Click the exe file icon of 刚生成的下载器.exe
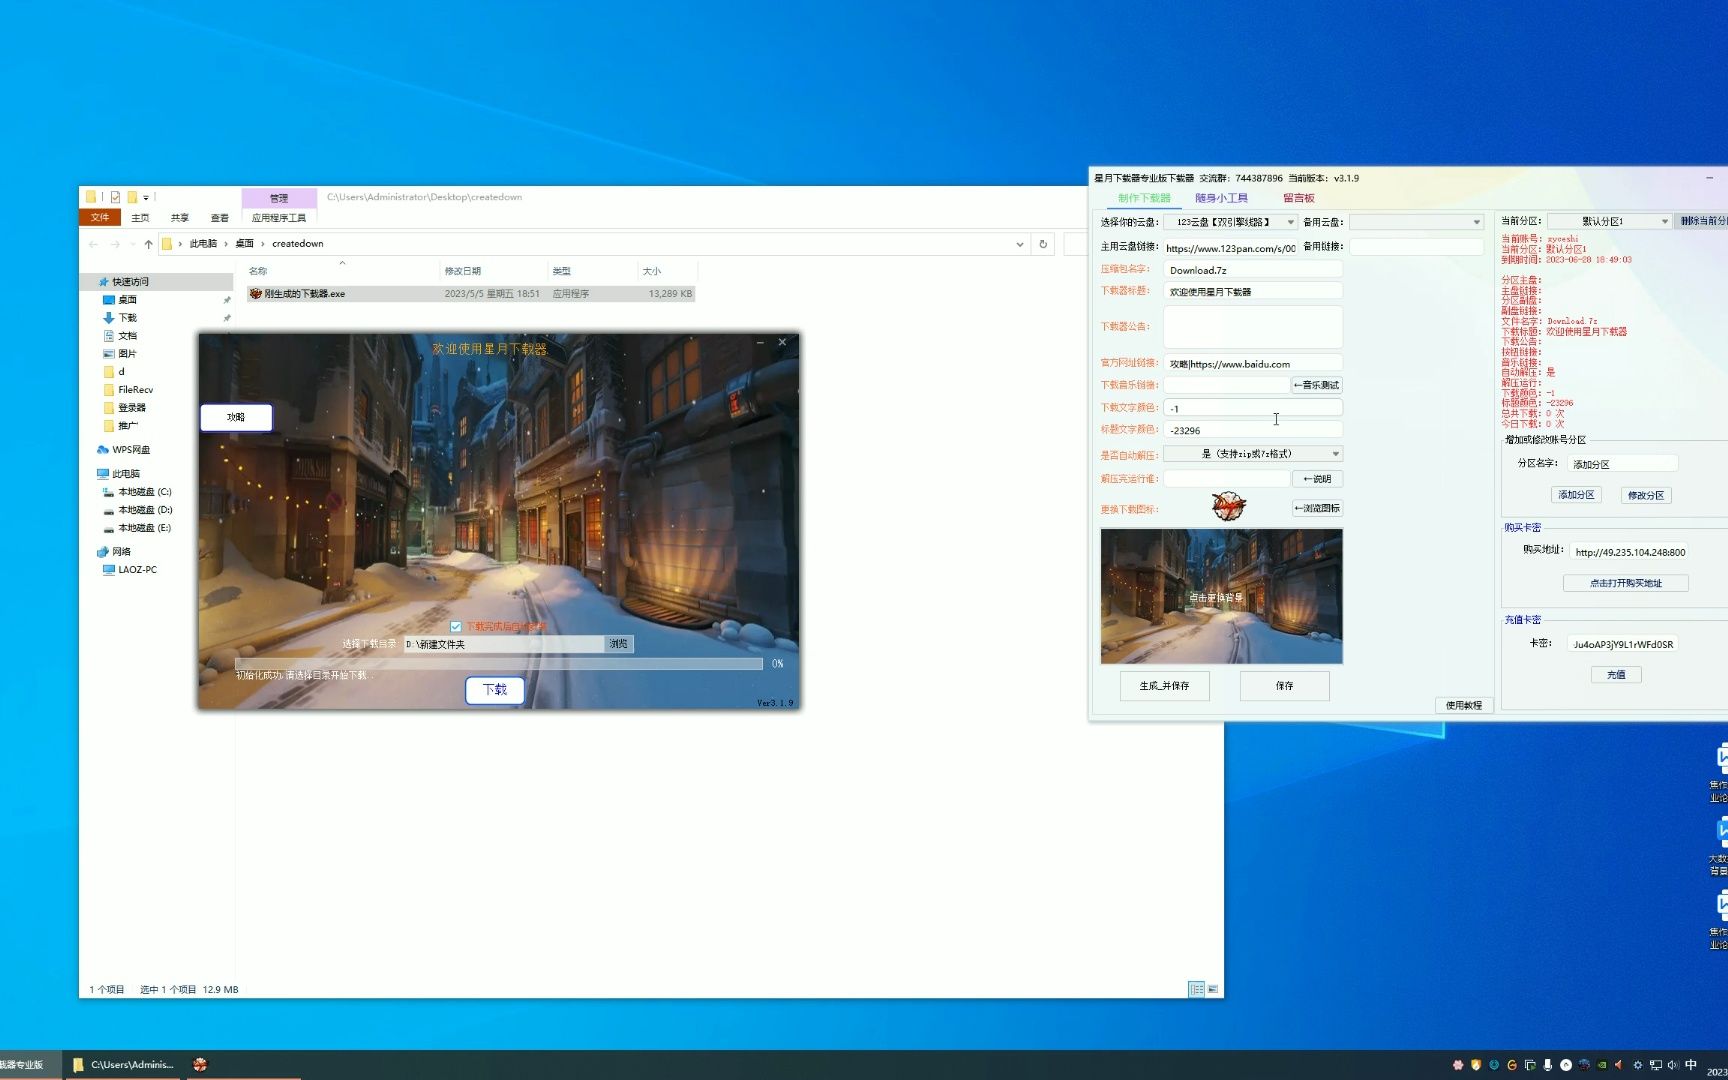The image size is (1728, 1080). coord(256,294)
